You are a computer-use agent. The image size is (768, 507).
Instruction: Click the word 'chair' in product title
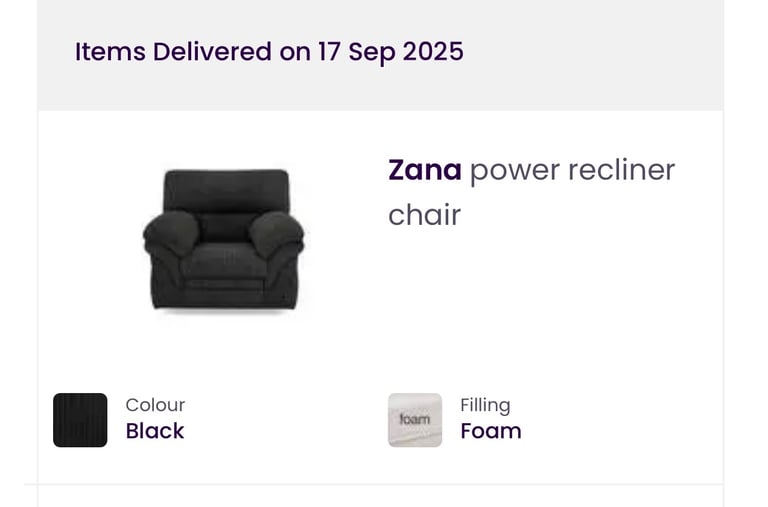pyautogui.click(x=424, y=215)
